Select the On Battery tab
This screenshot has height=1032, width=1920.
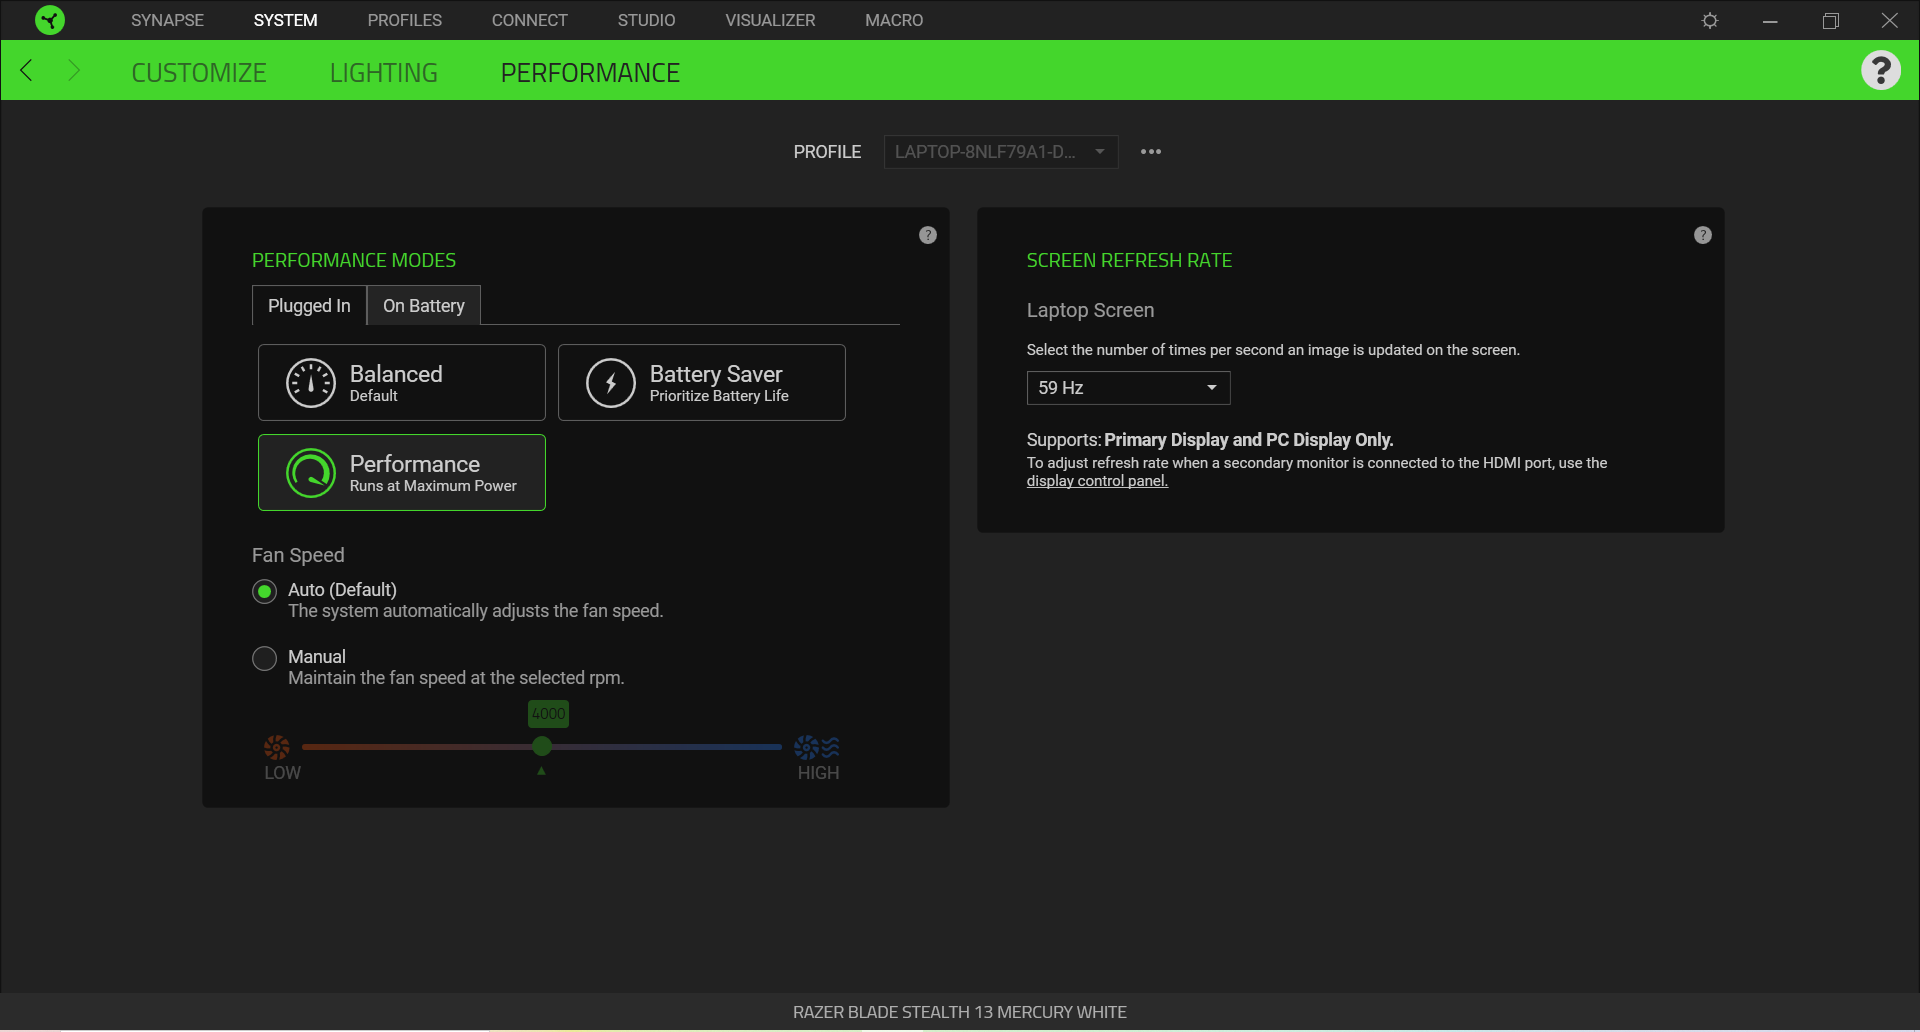point(424,306)
